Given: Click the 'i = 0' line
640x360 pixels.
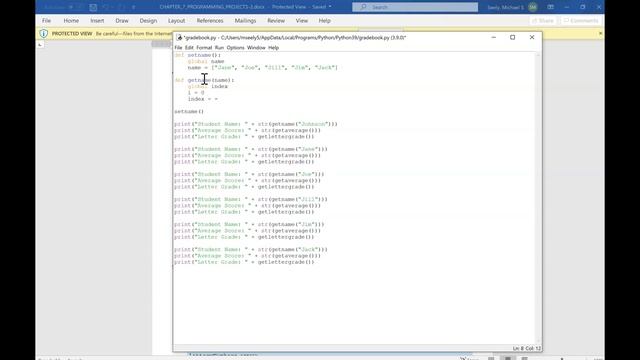Looking at the screenshot, I should click(x=196, y=93).
